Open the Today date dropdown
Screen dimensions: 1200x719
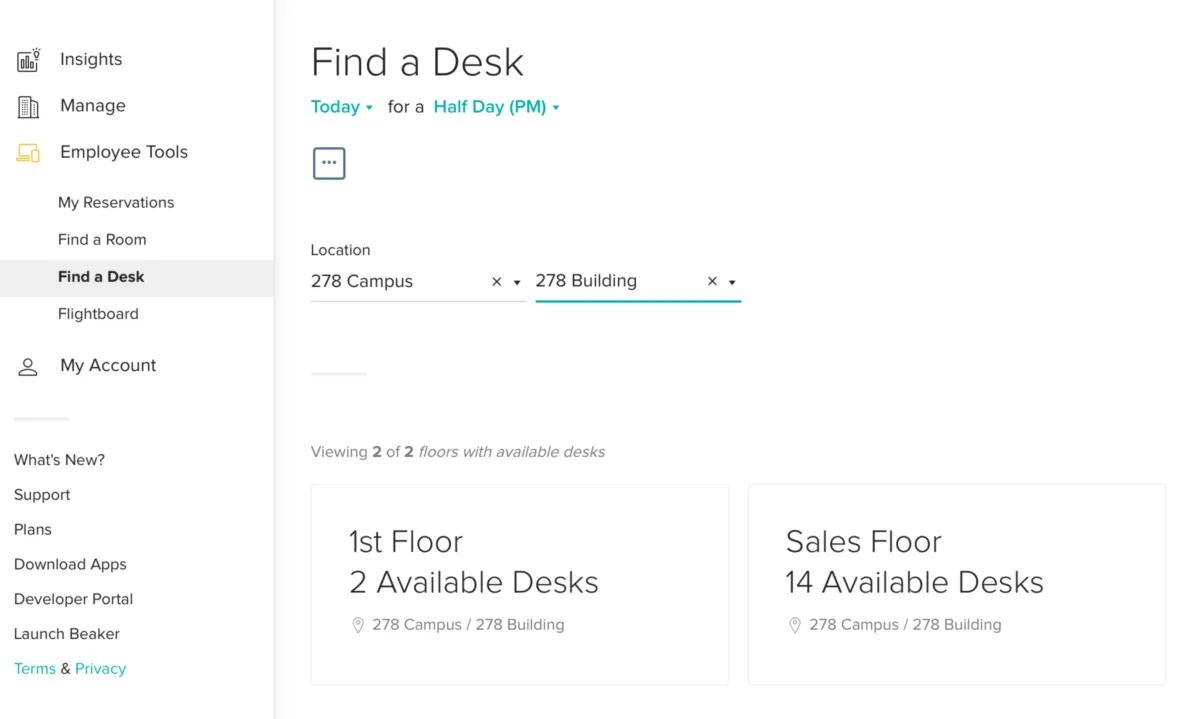pos(342,107)
